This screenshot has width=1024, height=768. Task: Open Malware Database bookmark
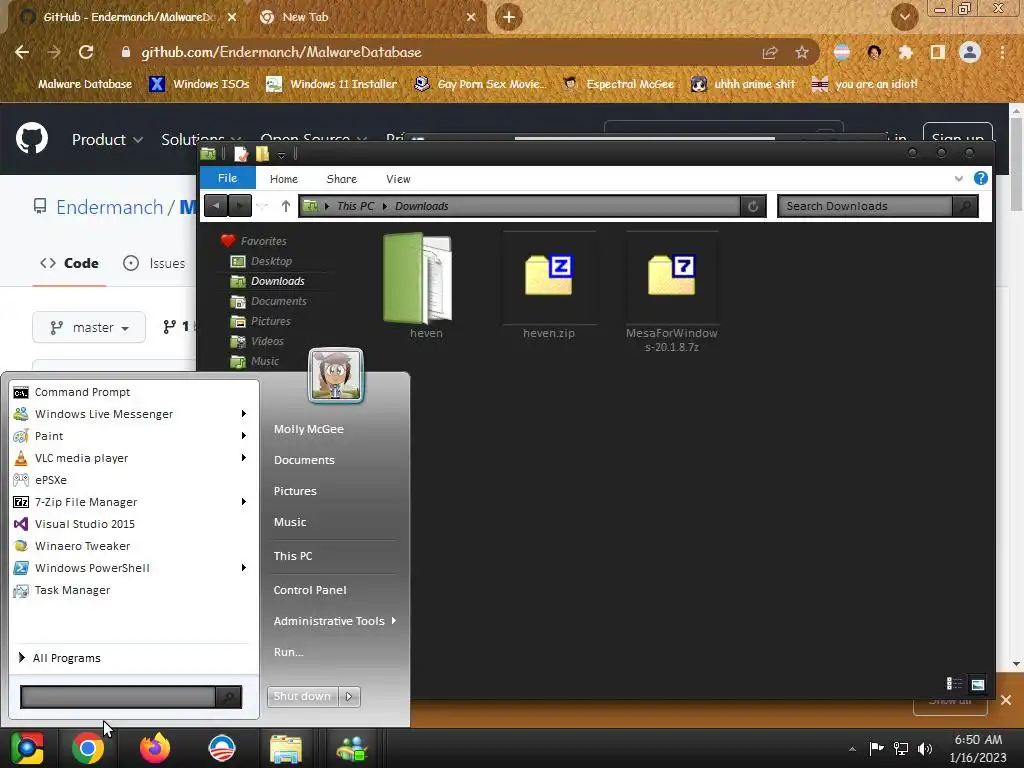tap(84, 84)
